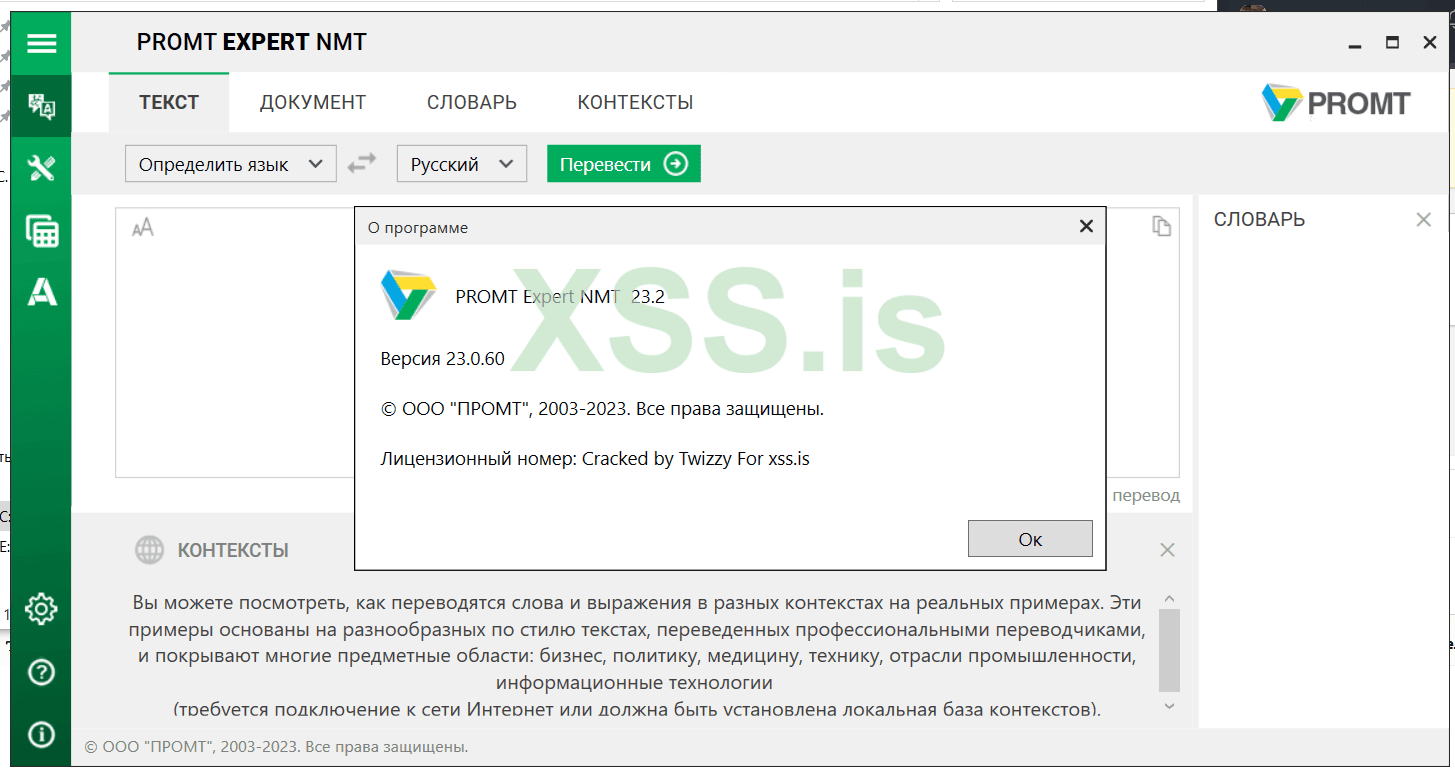Switch to the СЛОВАРЬ tab
Screen dimensions: 1455x773
point(472,102)
